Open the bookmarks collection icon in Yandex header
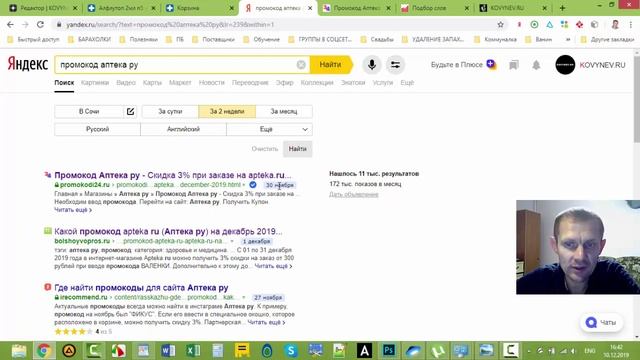 [513, 65]
